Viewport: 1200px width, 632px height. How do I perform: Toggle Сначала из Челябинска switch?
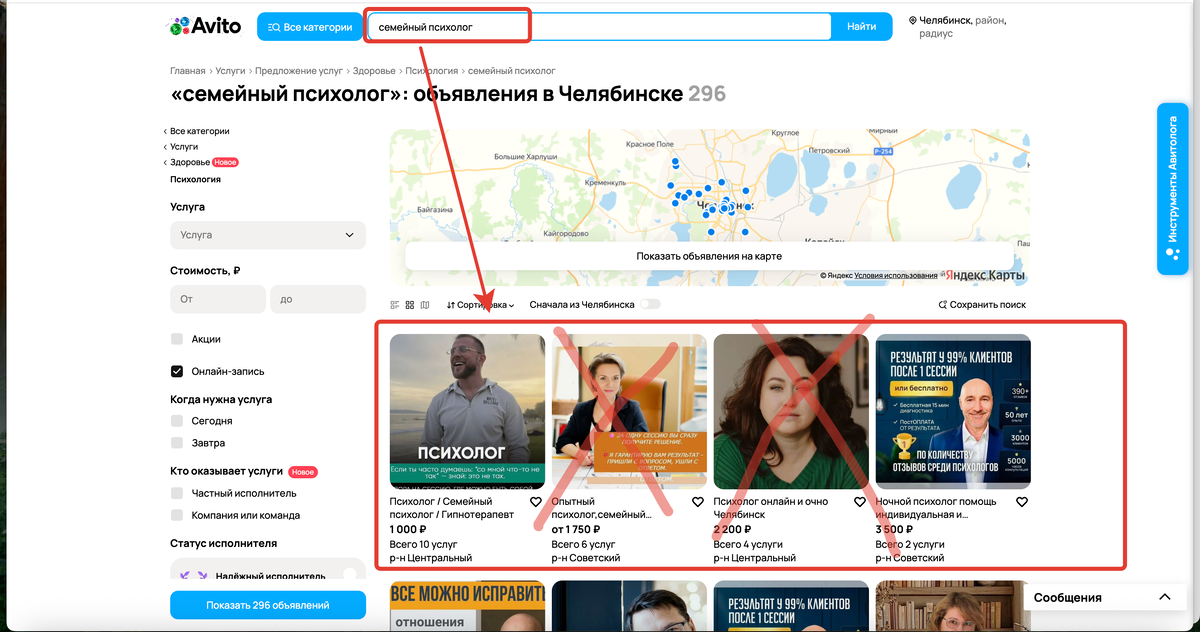[x=650, y=304]
